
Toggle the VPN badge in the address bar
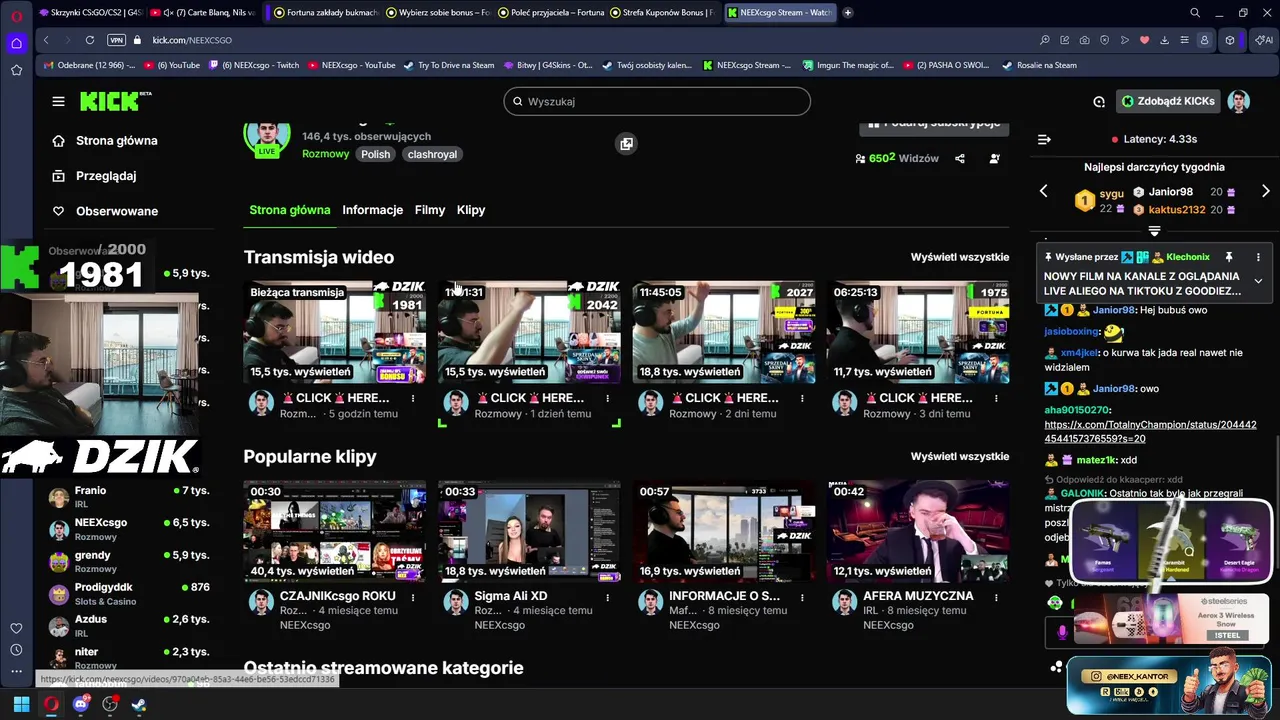click(x=116, y=40)
